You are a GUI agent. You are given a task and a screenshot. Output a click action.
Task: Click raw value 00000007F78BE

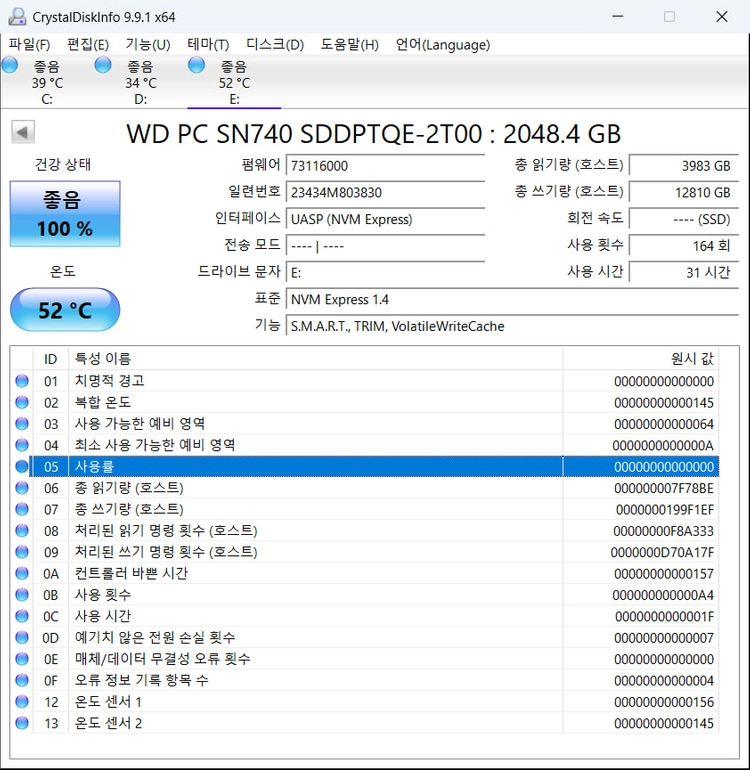tap(664, 488)
